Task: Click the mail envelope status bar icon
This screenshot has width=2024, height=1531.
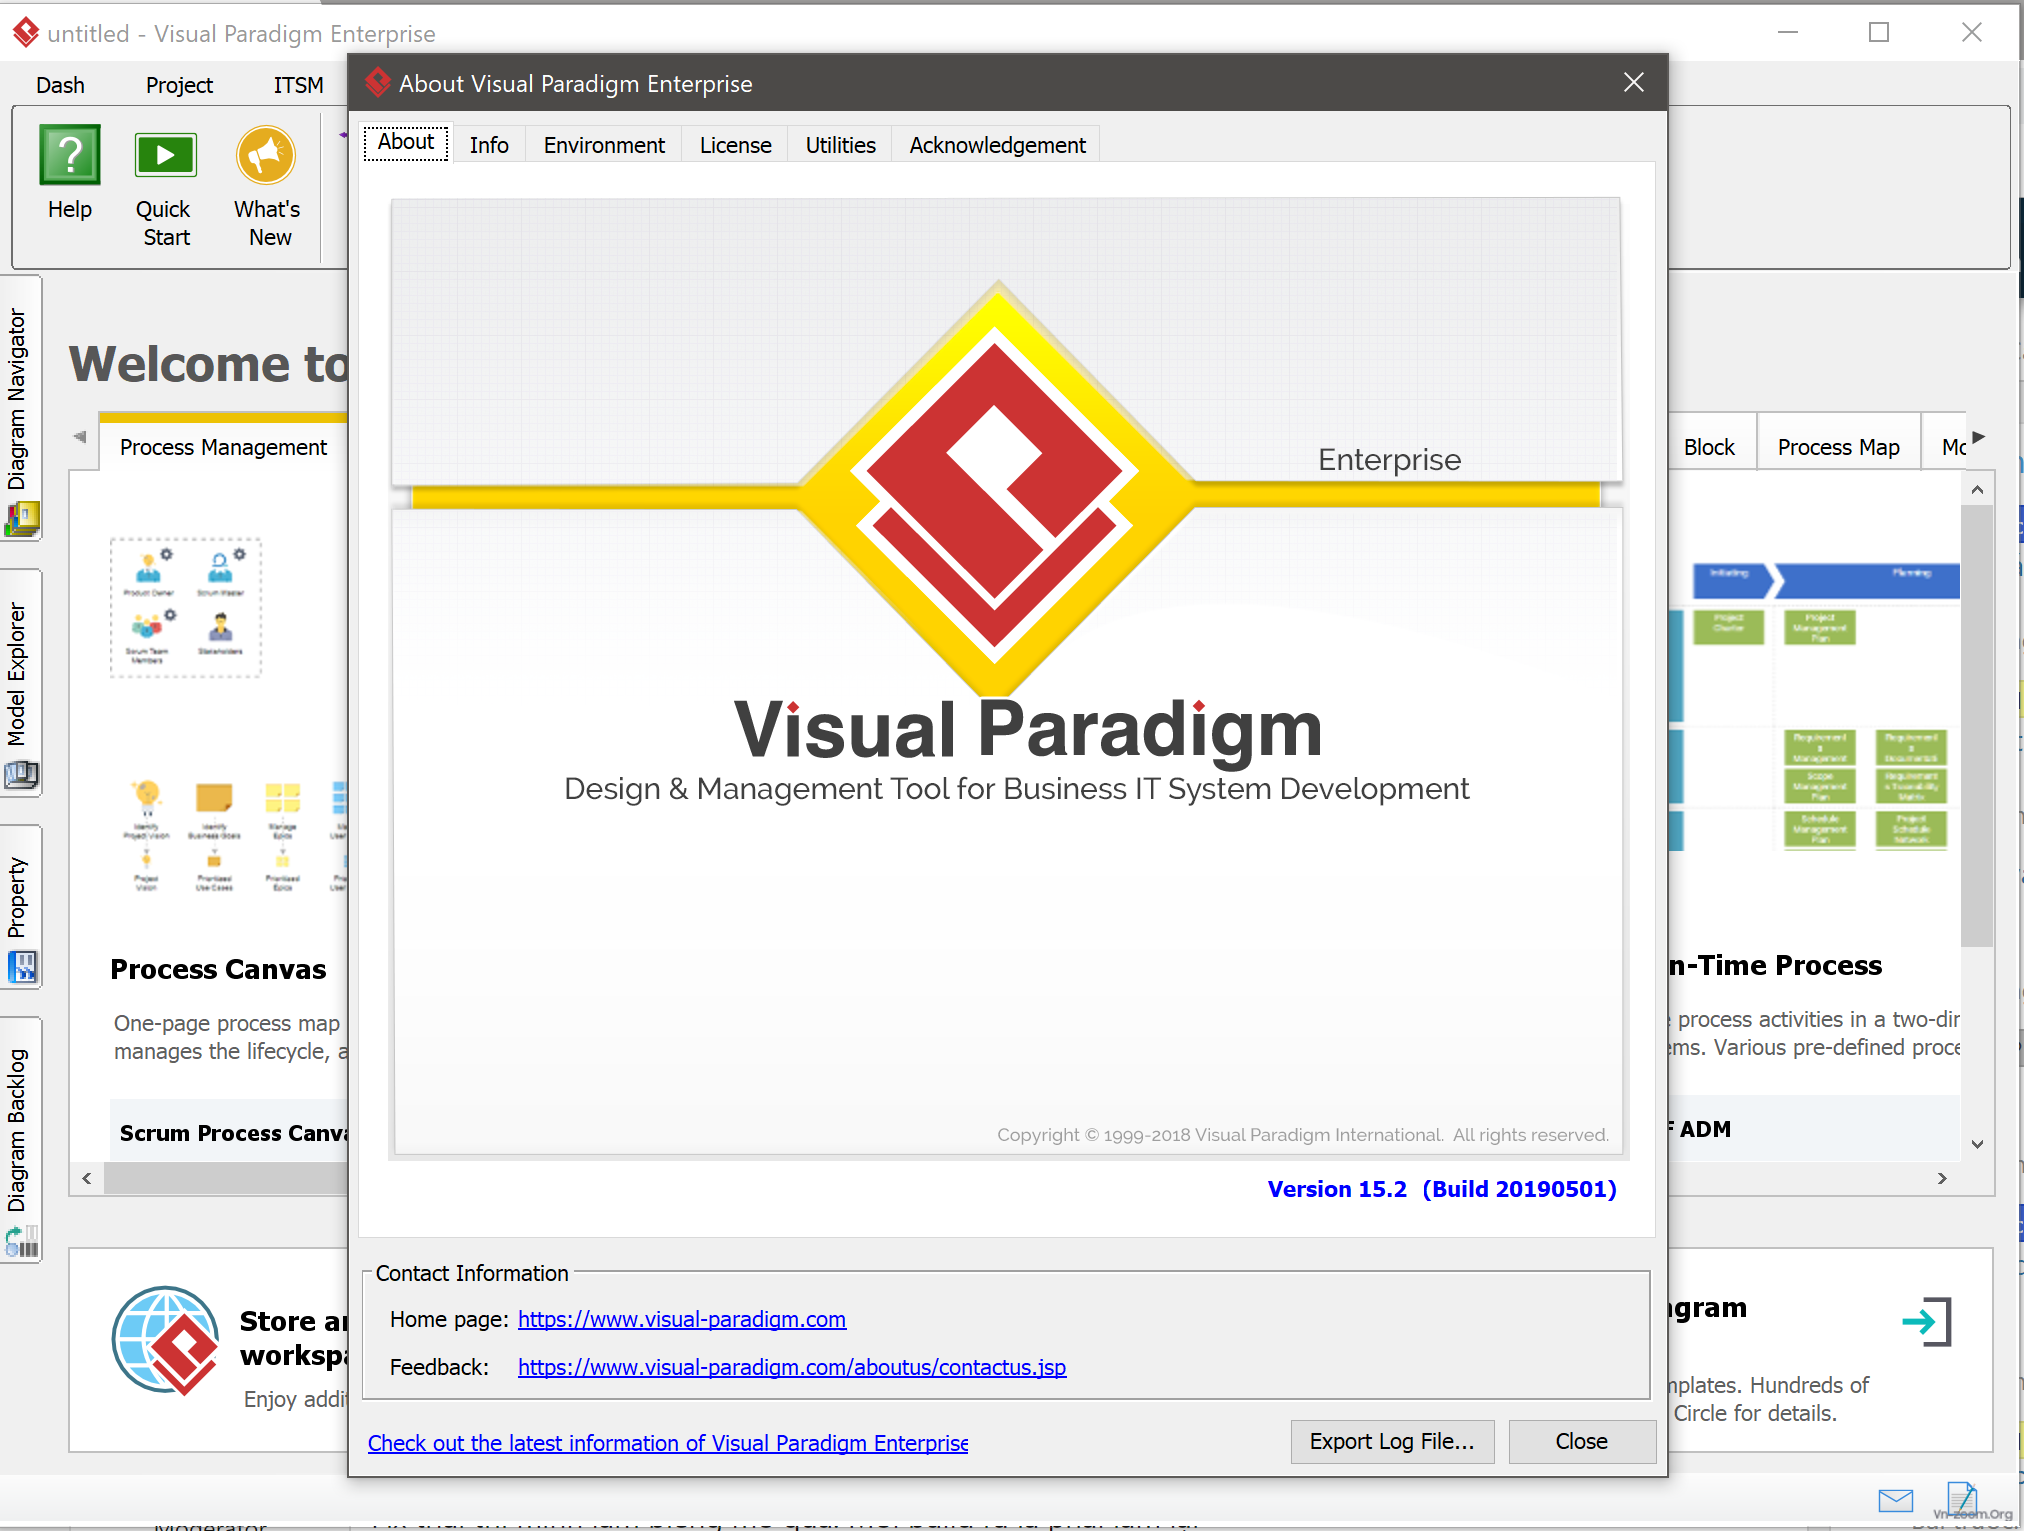Action: 1895,1499
